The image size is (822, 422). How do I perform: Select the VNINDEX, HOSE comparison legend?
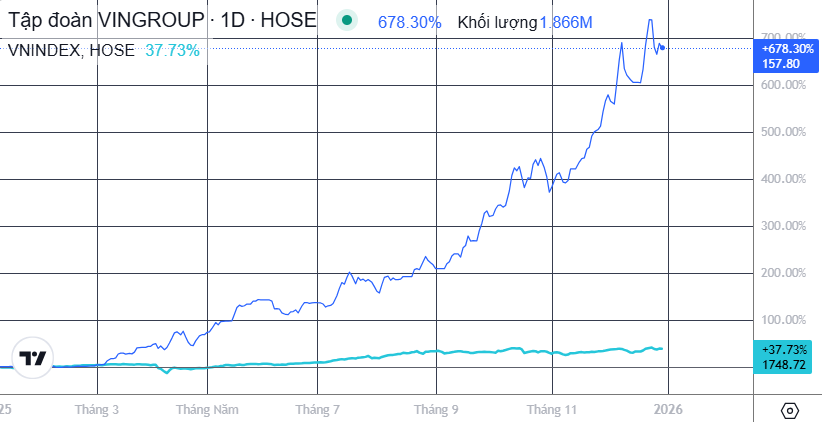click(x=71, y=50)
